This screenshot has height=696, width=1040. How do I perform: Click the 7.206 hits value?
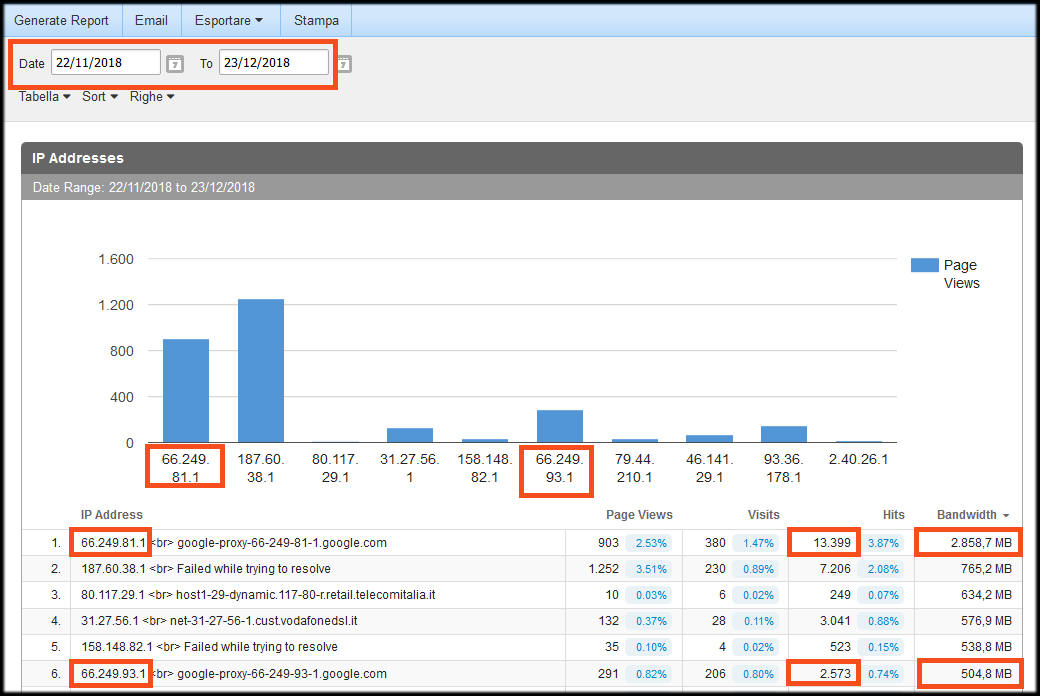[835, 569]
